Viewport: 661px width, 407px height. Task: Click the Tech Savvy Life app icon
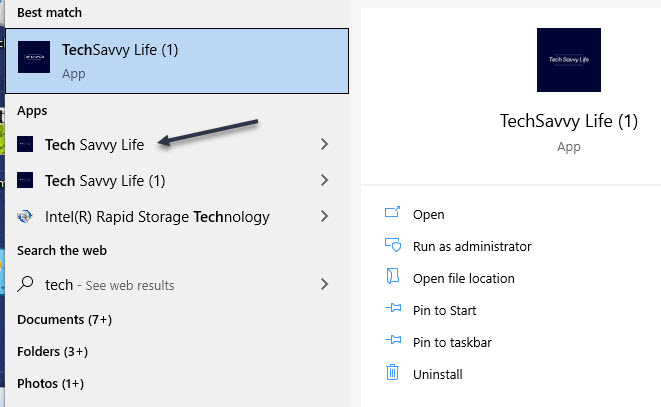coord(26,144)
